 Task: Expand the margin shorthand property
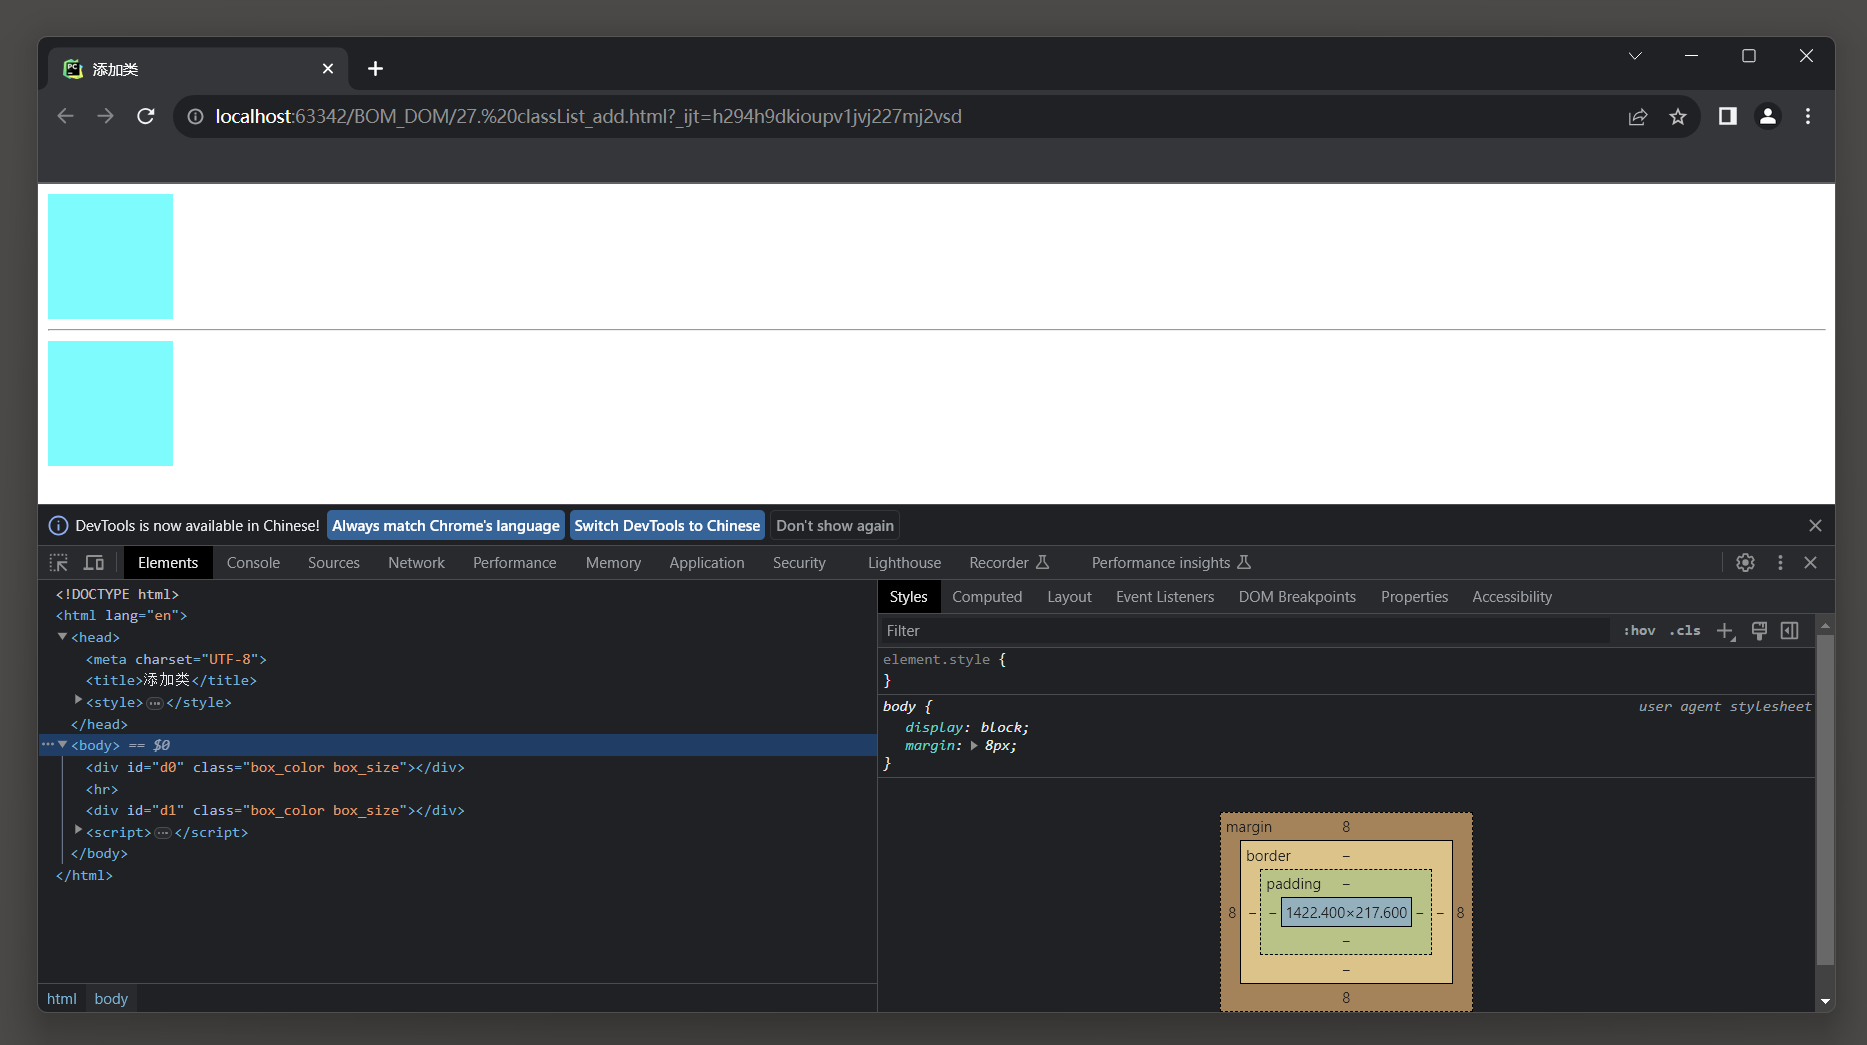[x=974, y=745]
